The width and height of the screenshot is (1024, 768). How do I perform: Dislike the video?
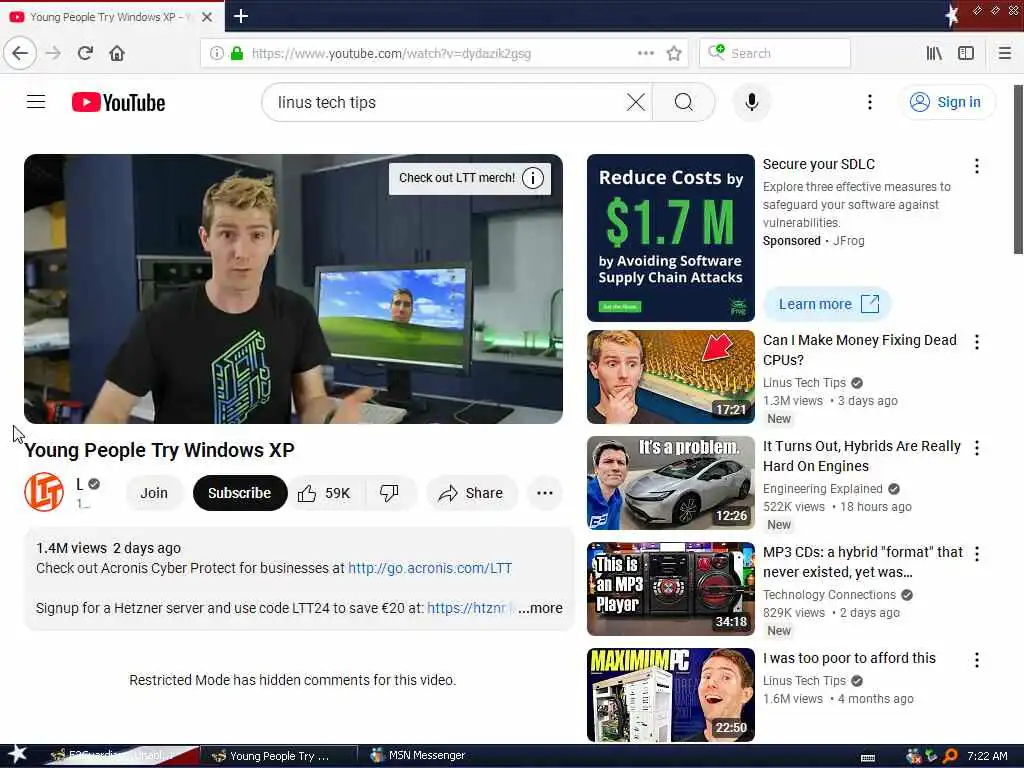(390, 493)
